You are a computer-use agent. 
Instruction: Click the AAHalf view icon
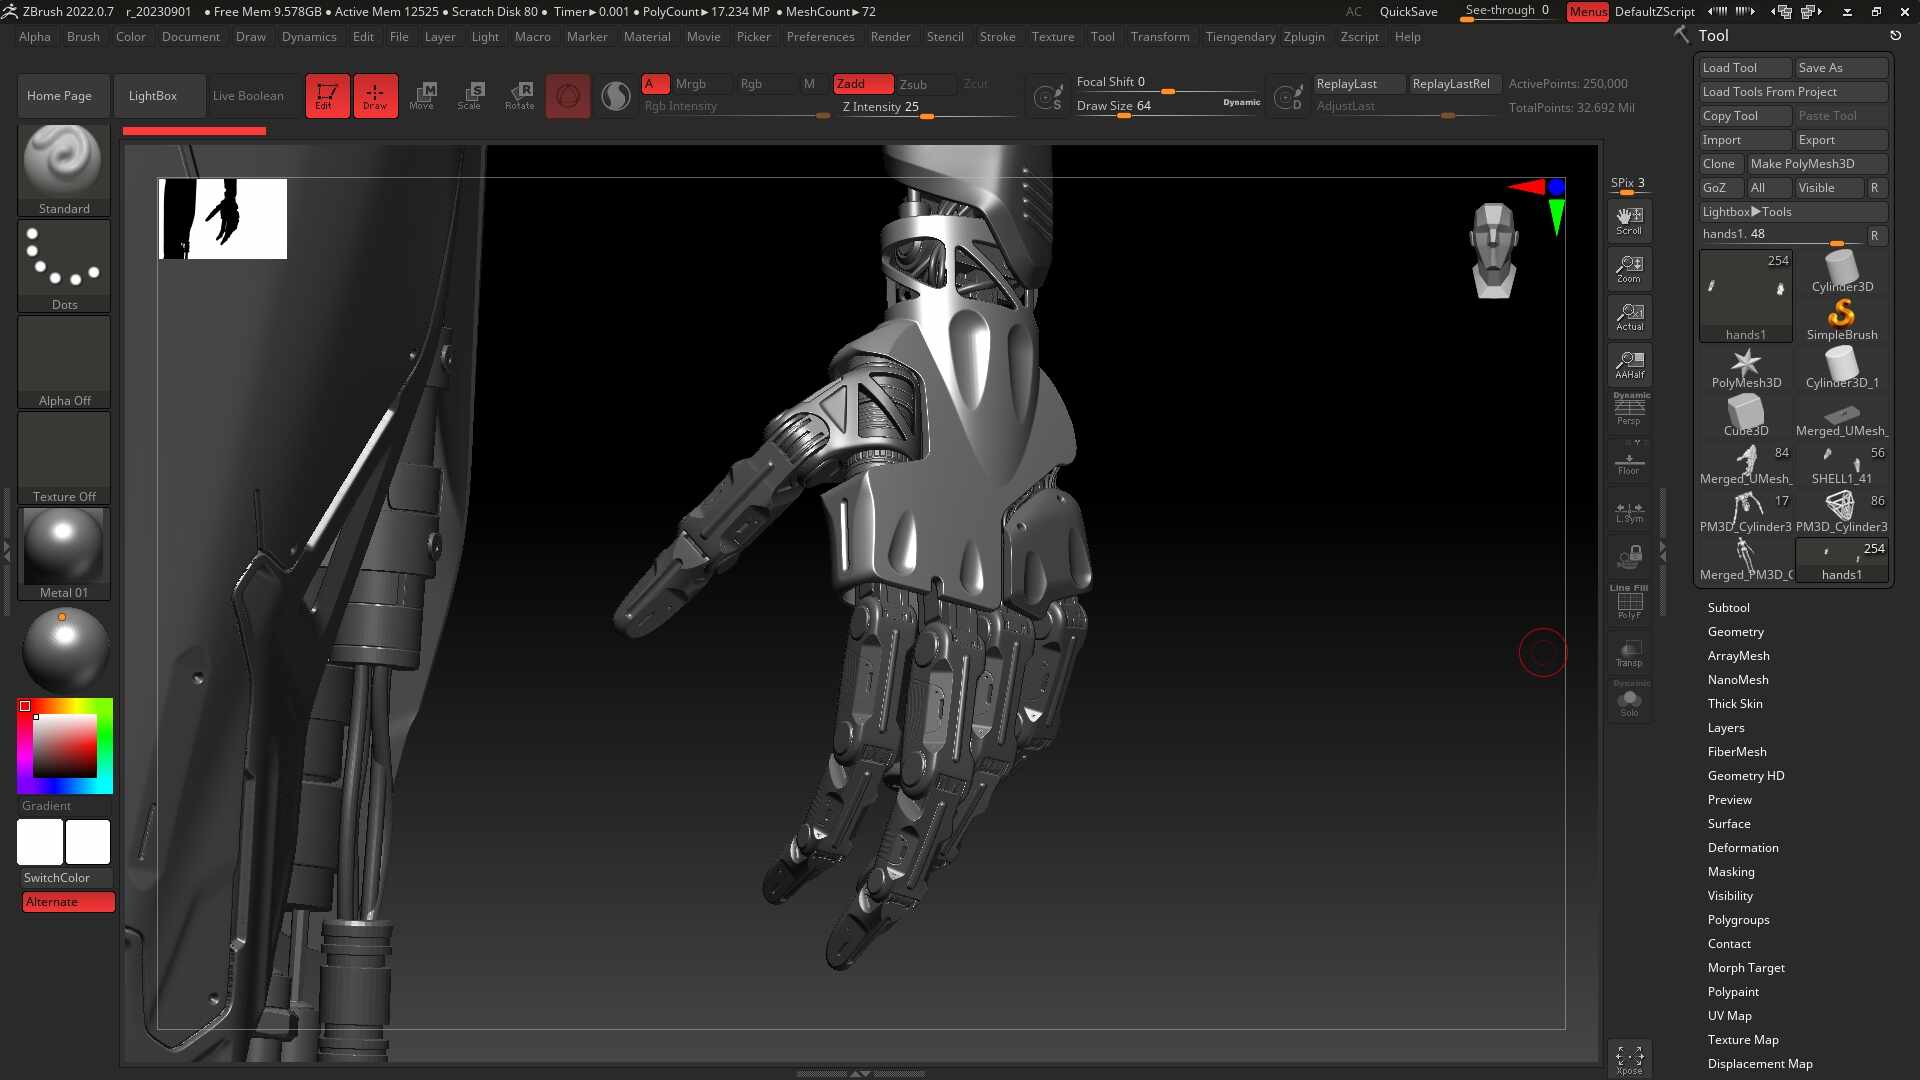tap(1629, 365)
